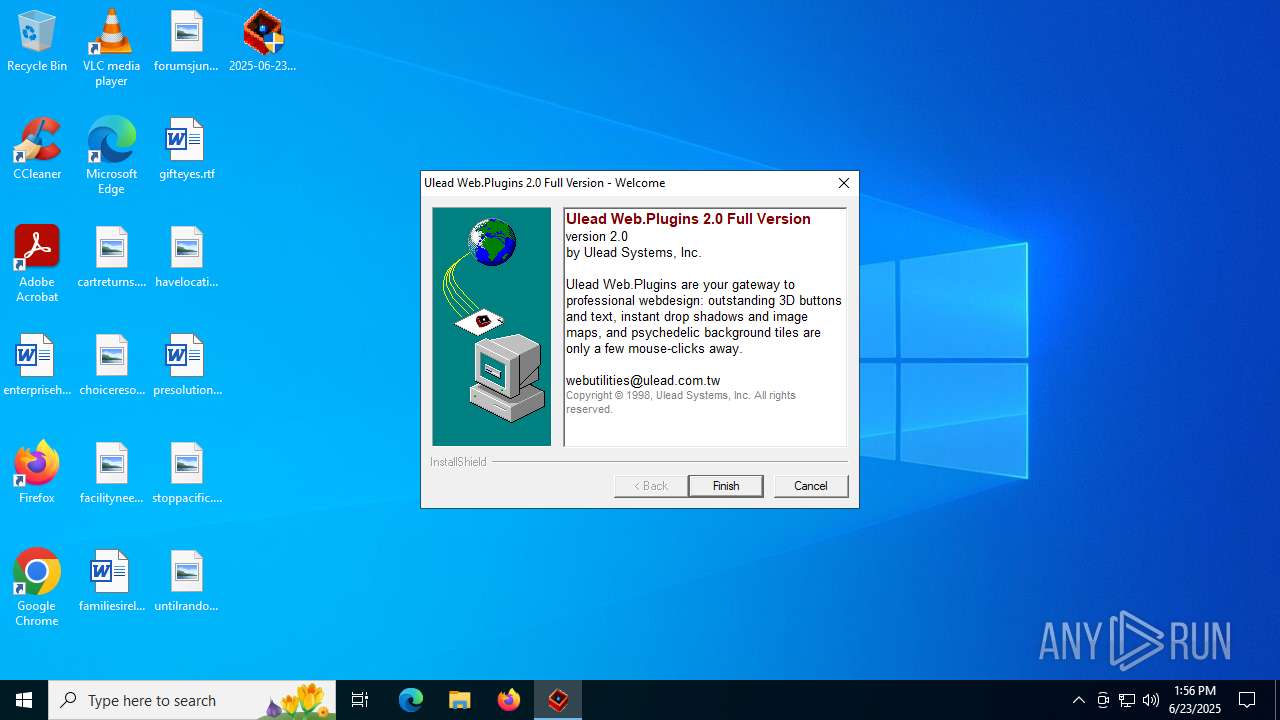
Task: Close the Ulead Web.Plugins Welcome dialog
Action: [x=844, y=183]
